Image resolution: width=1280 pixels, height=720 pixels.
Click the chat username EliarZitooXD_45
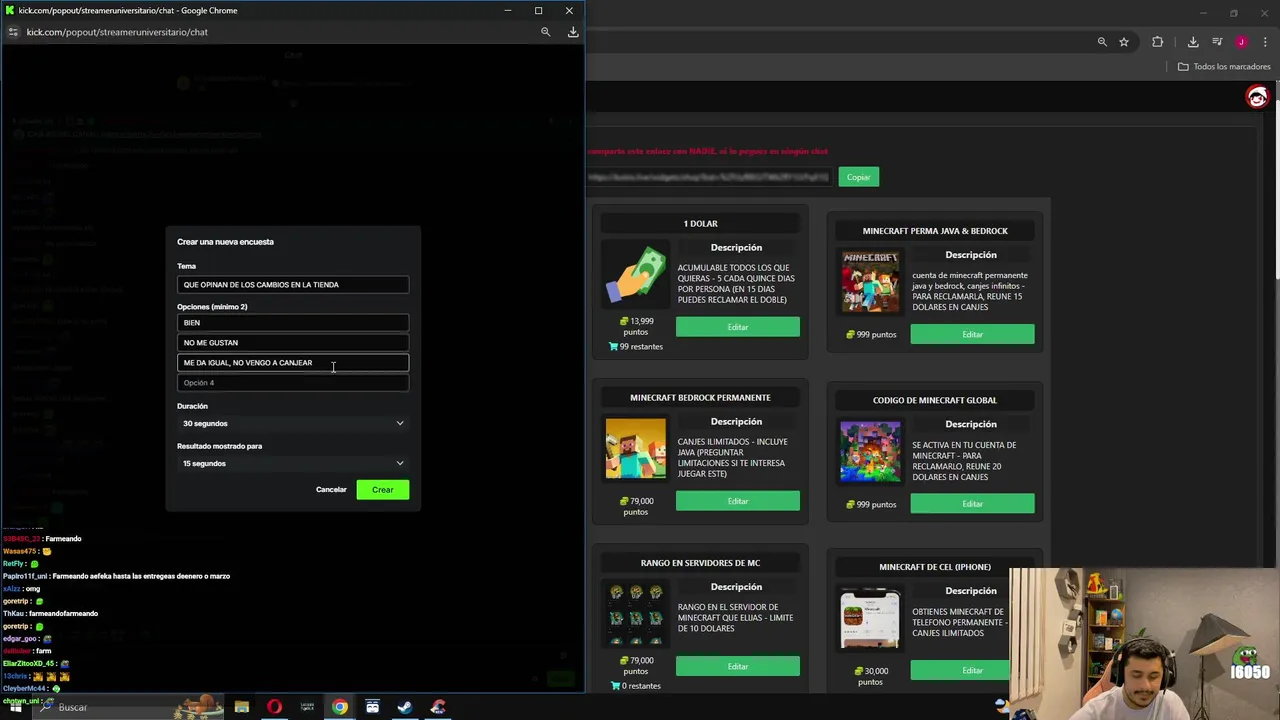[28, 664]
